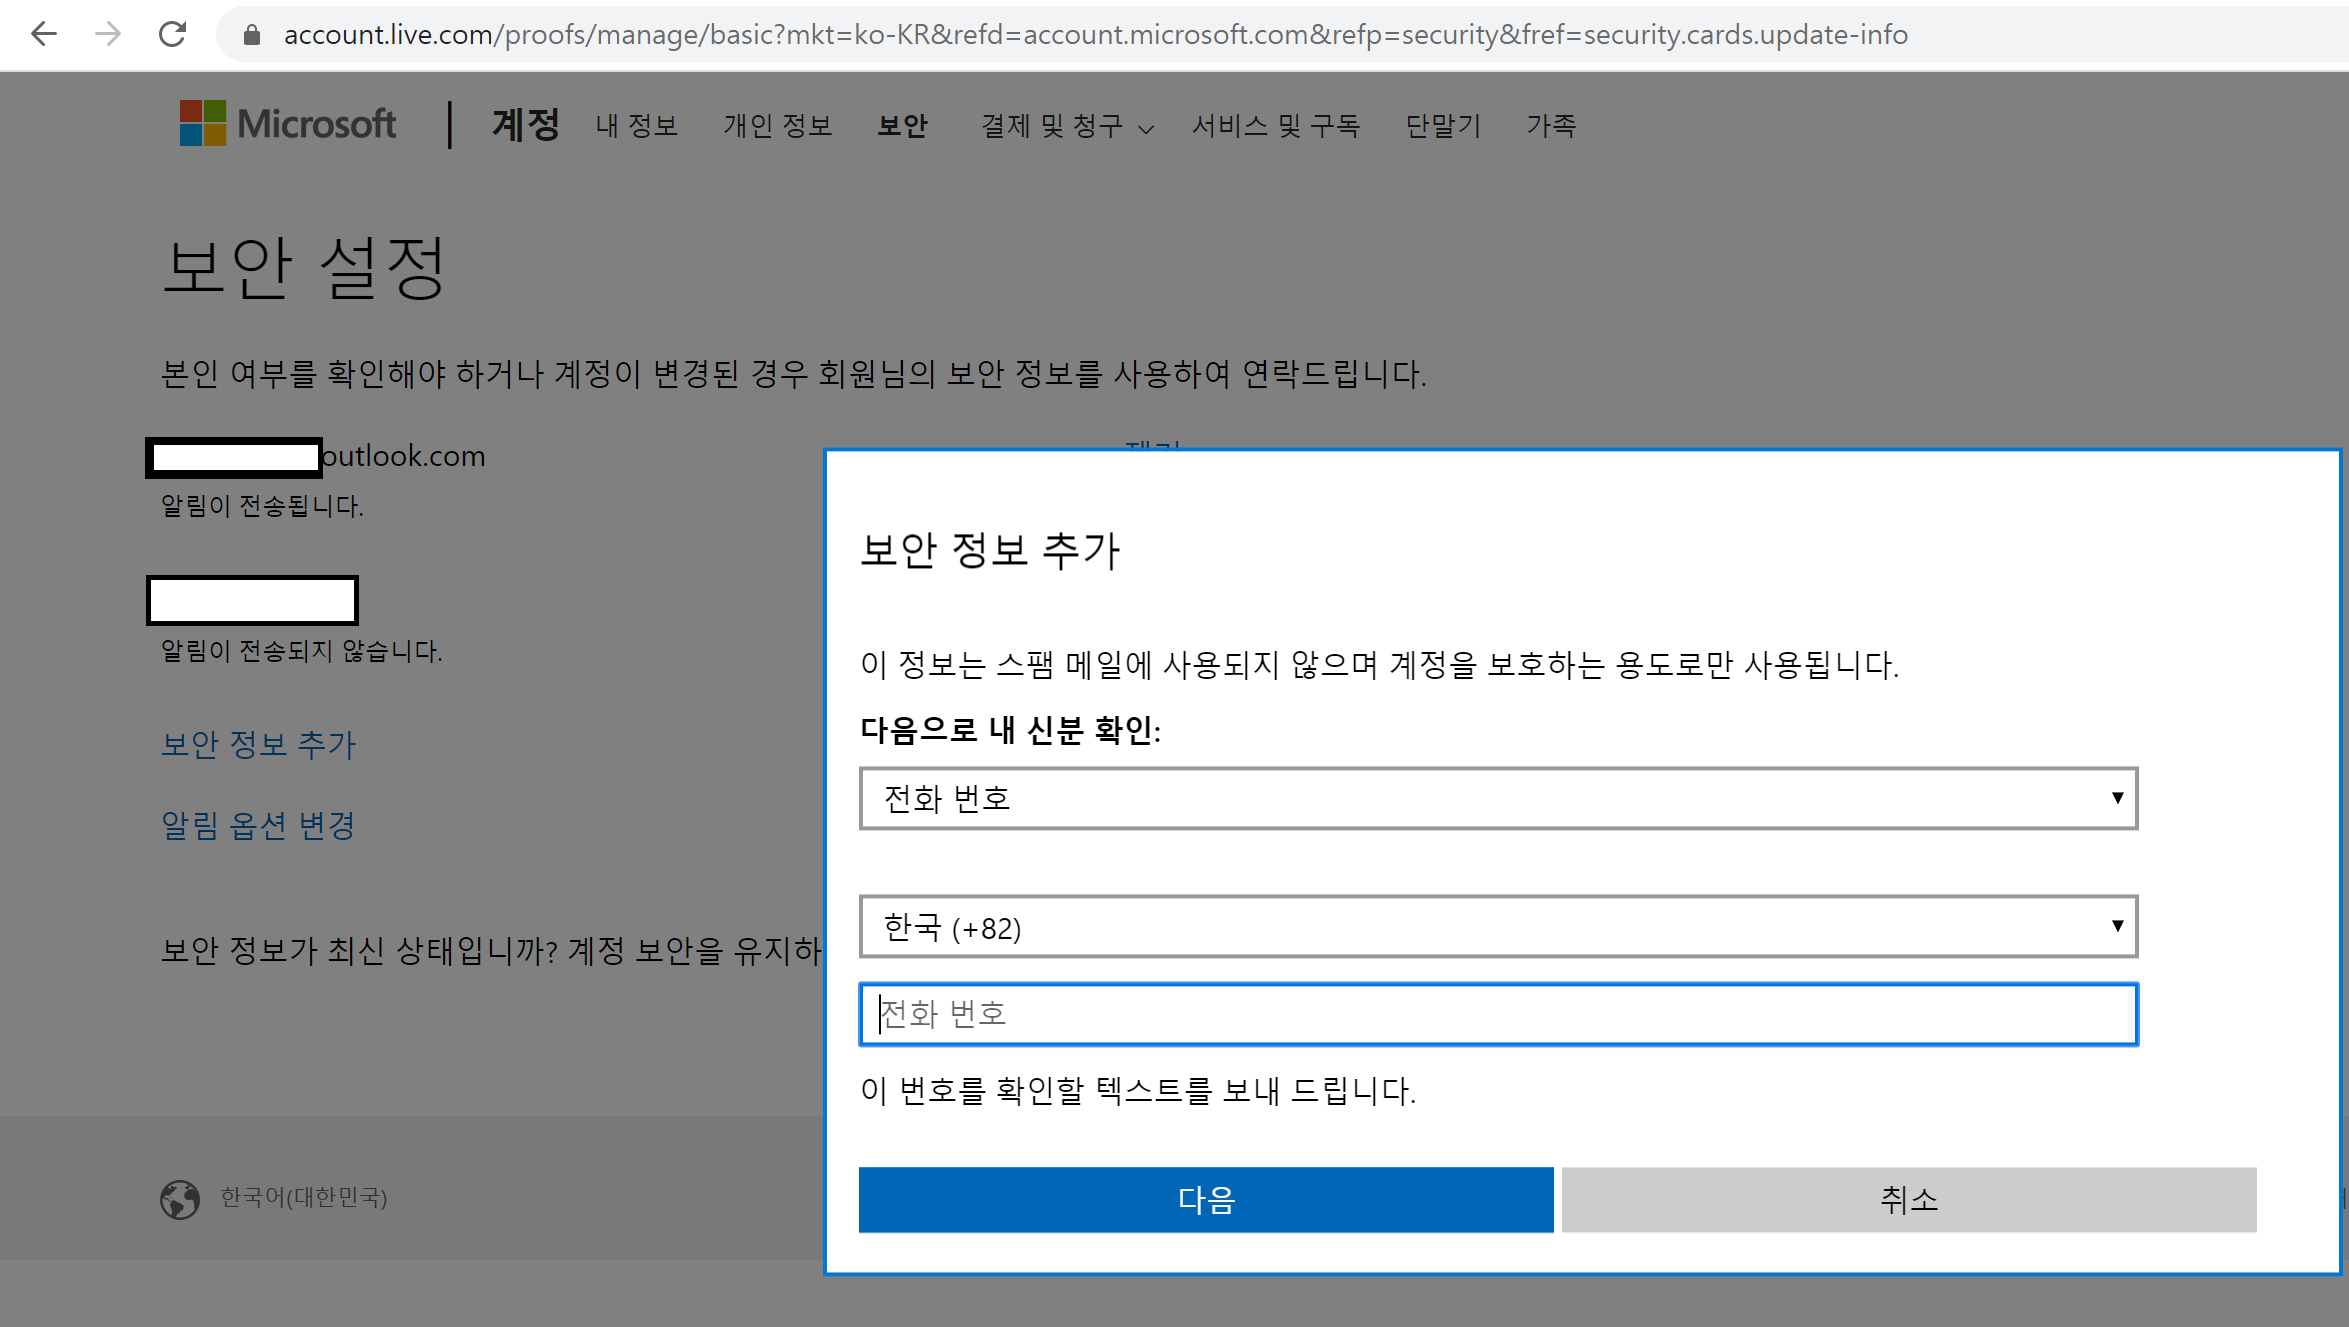This screenshot has width=2349, height=1327.
Task: Open 서비스 및 구독 menu item
Action: click(1275, 126)
